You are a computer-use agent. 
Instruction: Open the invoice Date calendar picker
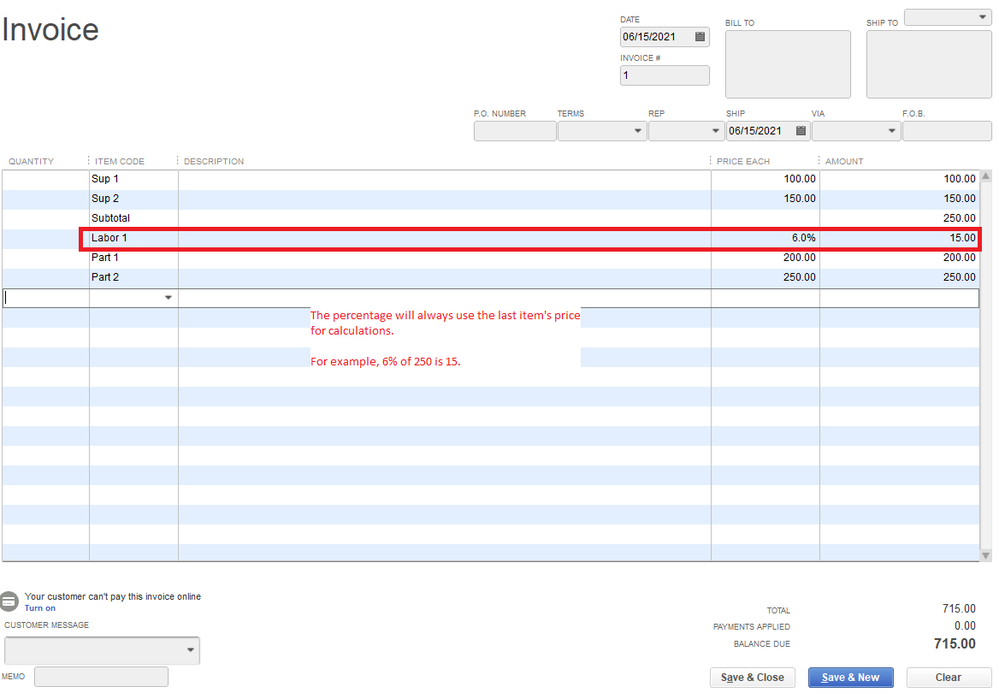point(700,37)
